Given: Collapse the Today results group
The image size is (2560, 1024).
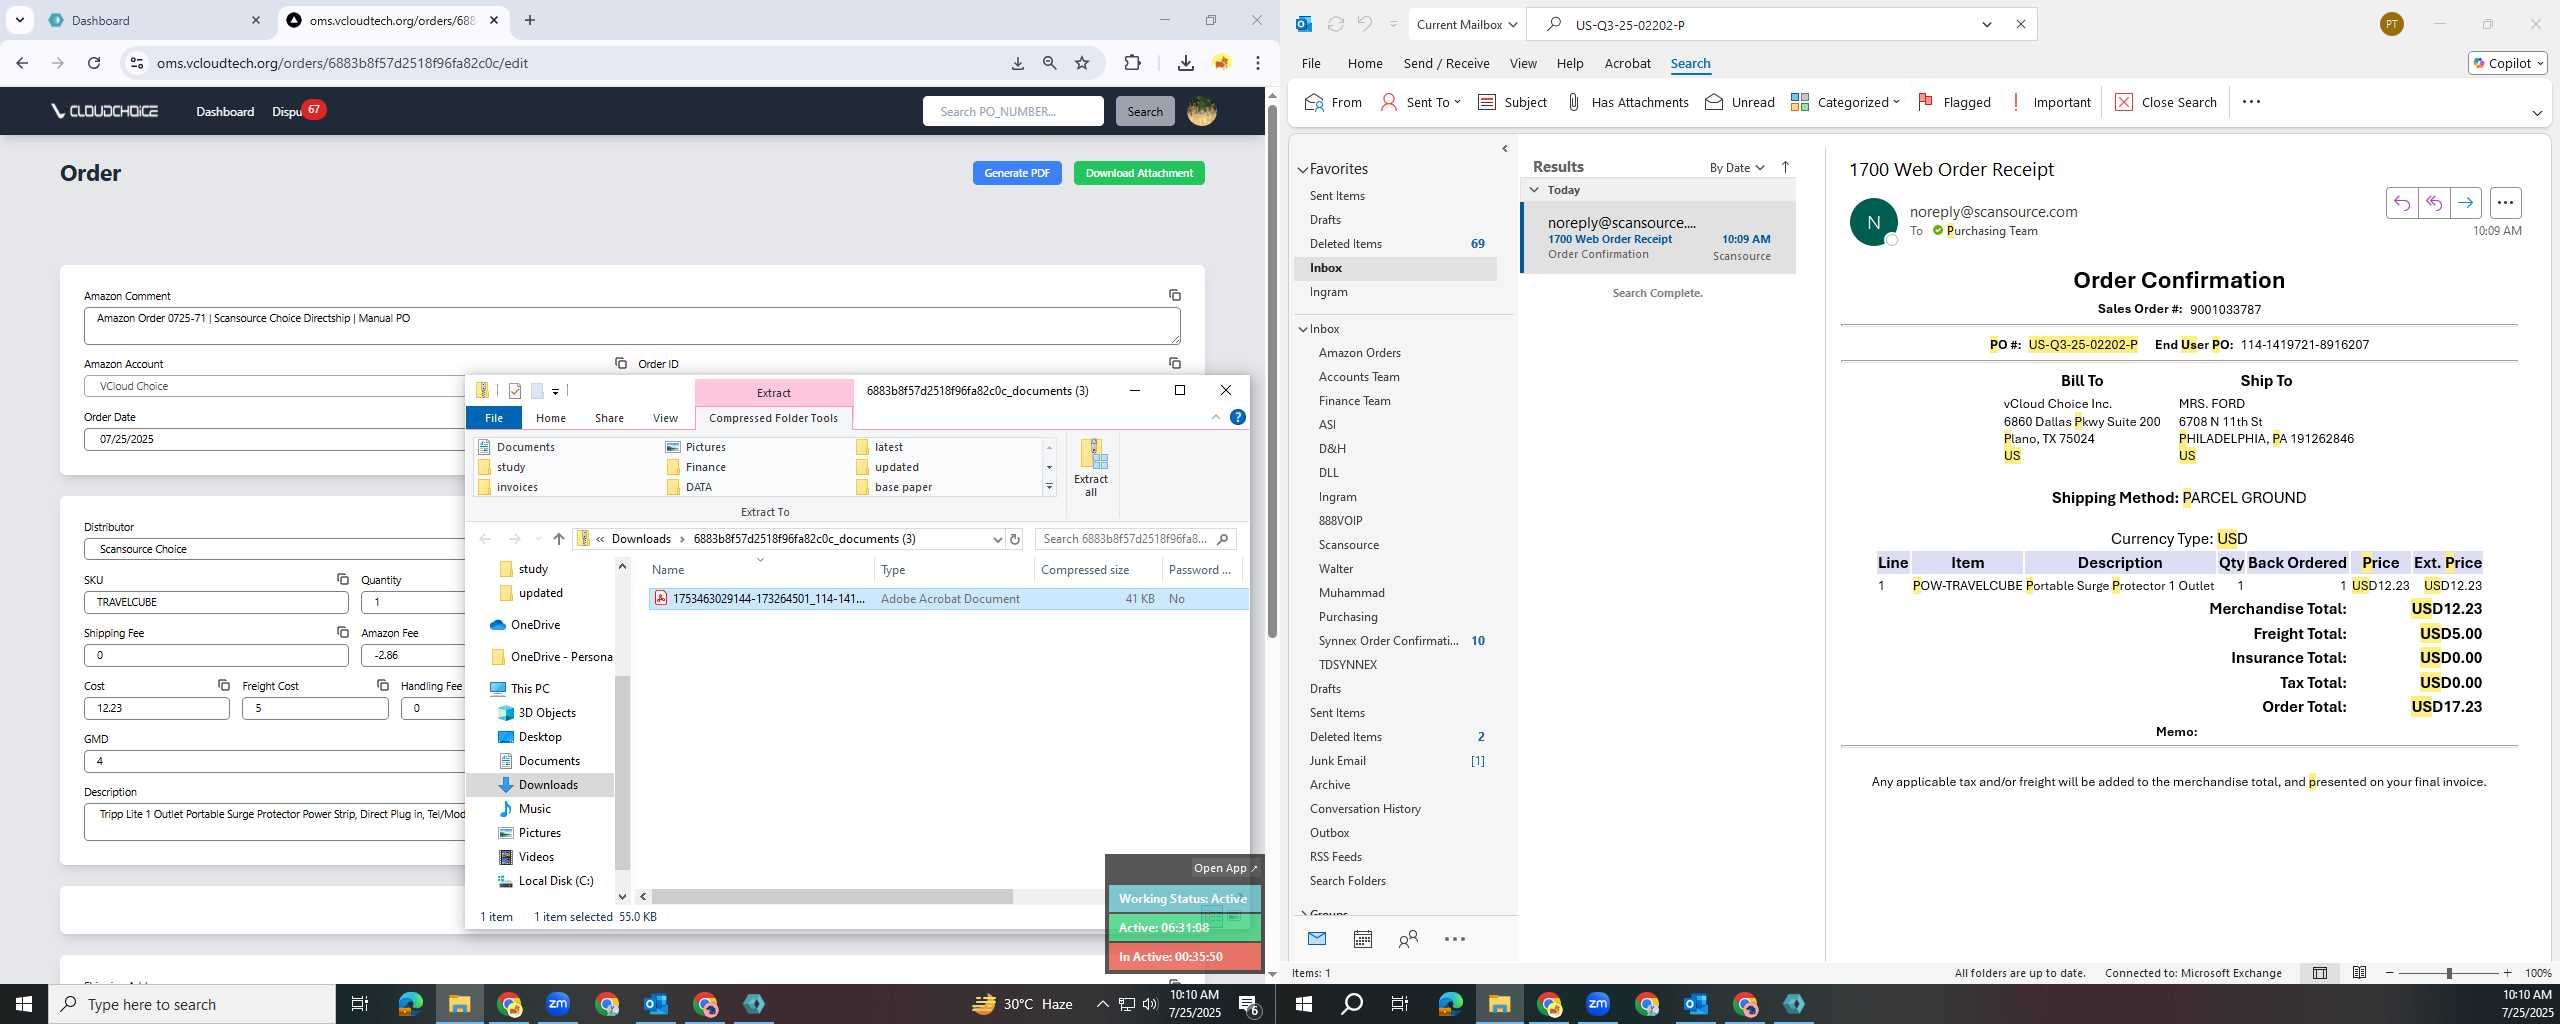Looking at the screenshot, I should (x=1534, y=189).
